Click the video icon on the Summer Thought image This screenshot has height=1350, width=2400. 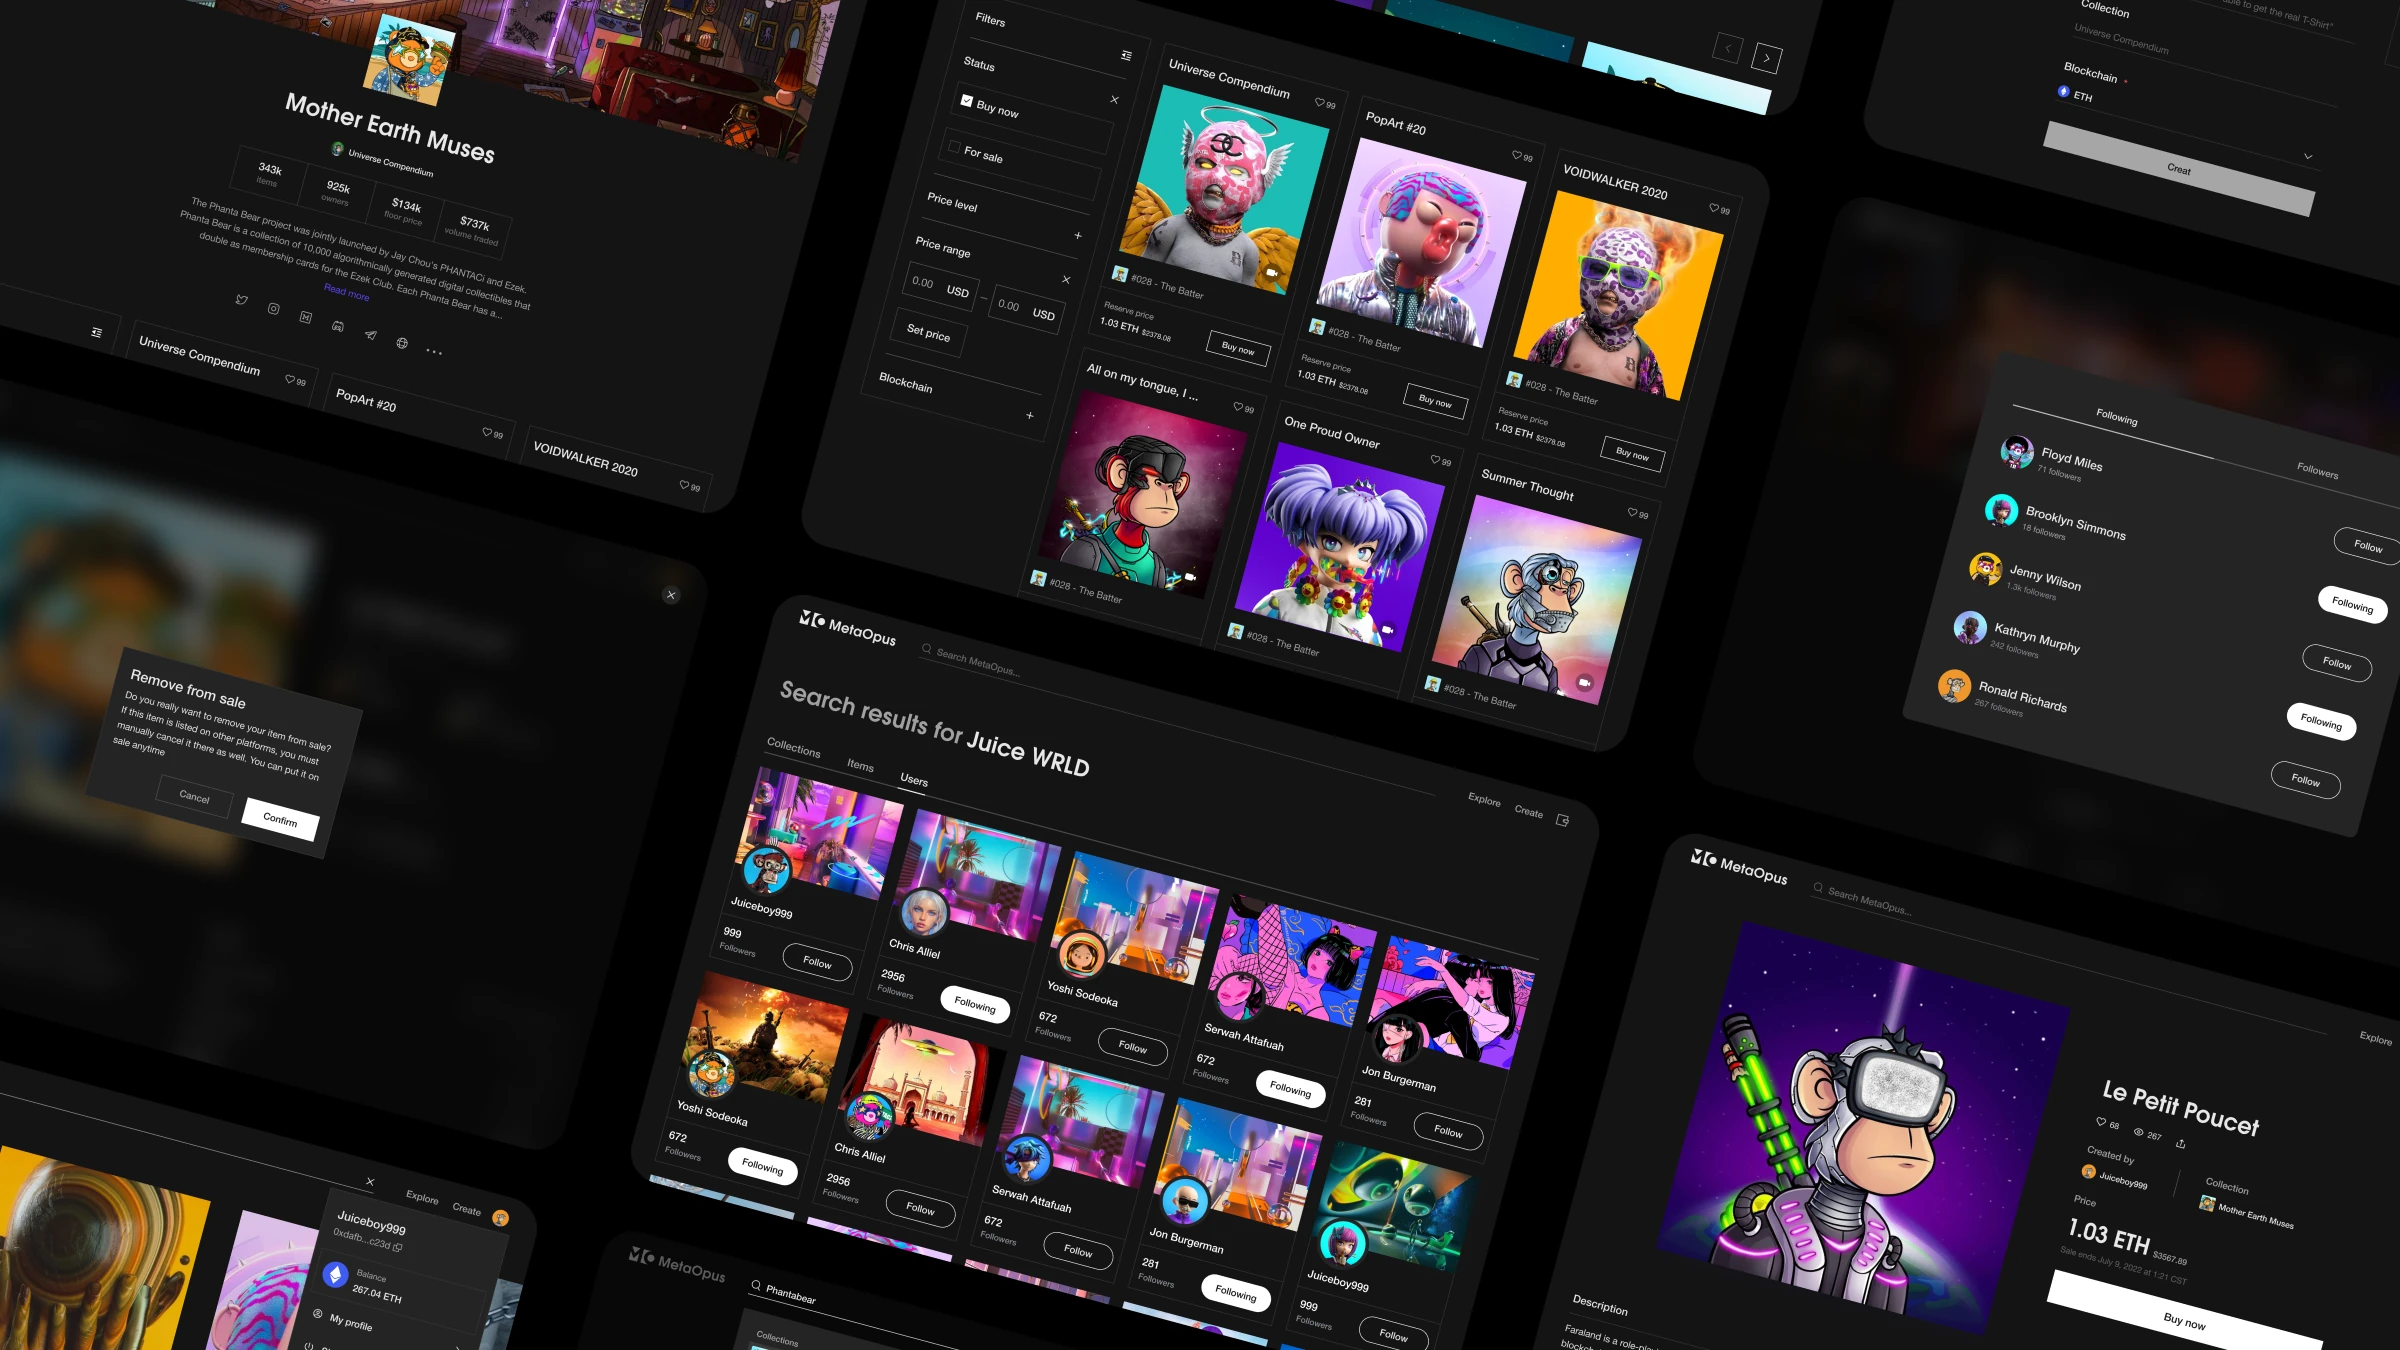pyautogui.click(x=1584, y=682)
